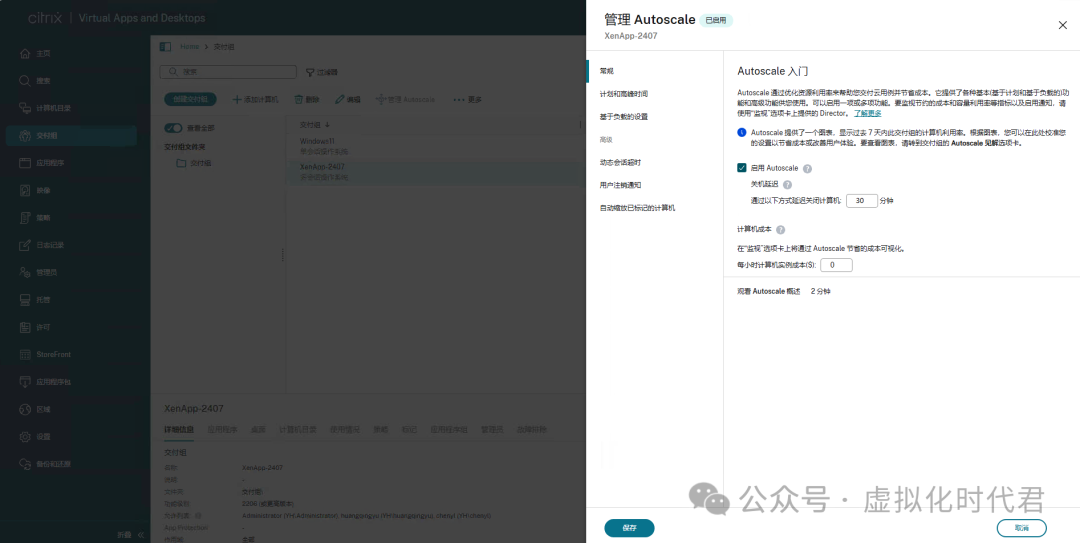Follow 了解更多 learn more link
Image resolution: width=1080 pixels, height=543 pixels.
868,113
